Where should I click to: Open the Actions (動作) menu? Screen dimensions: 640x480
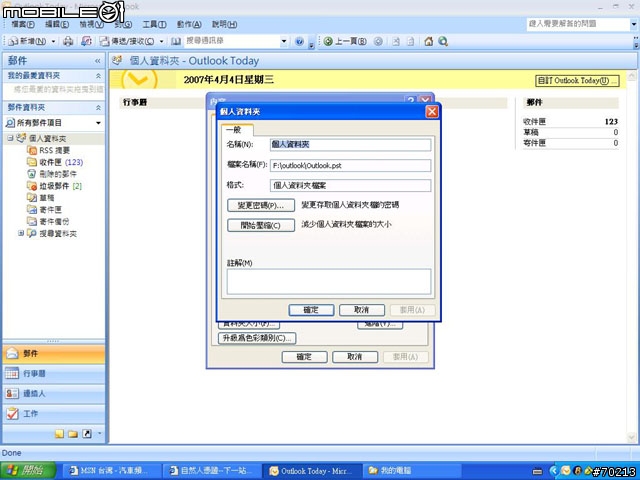click(x=189, y=24)
